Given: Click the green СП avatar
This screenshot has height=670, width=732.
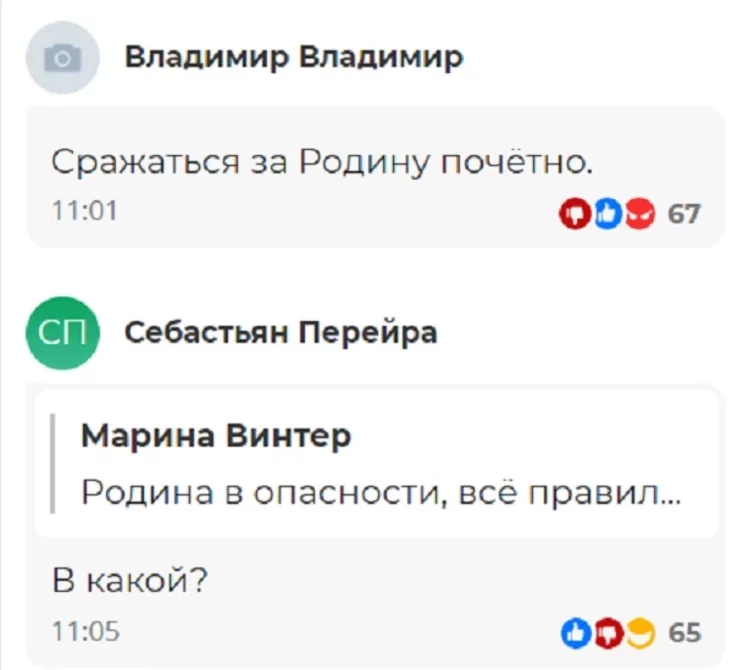Looking at the screenshot, I should [62, 333].
